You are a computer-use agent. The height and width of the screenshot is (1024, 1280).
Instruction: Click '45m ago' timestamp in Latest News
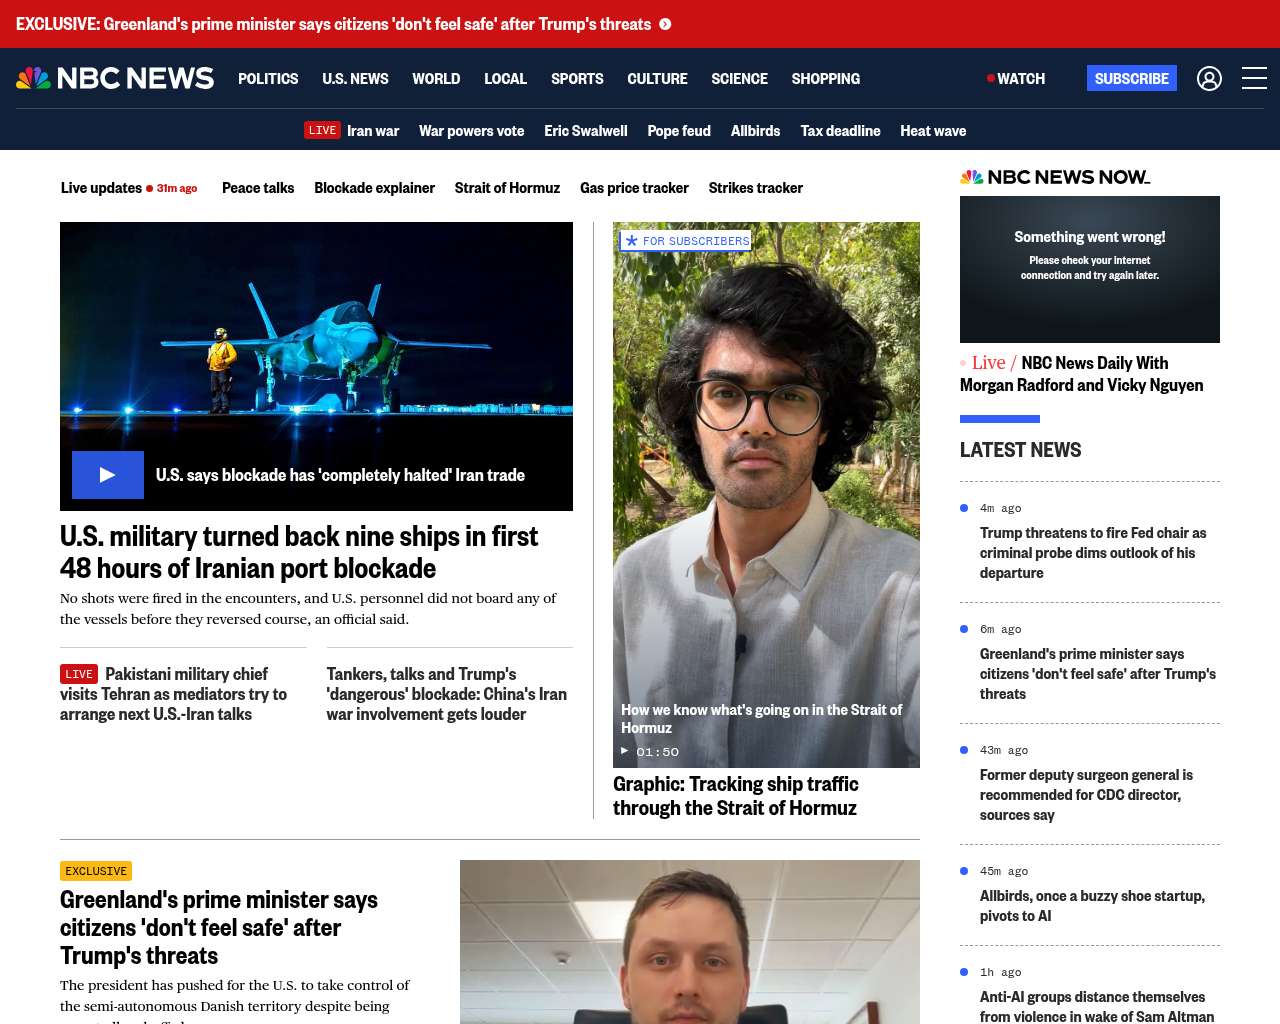[x=1004, y=871]
